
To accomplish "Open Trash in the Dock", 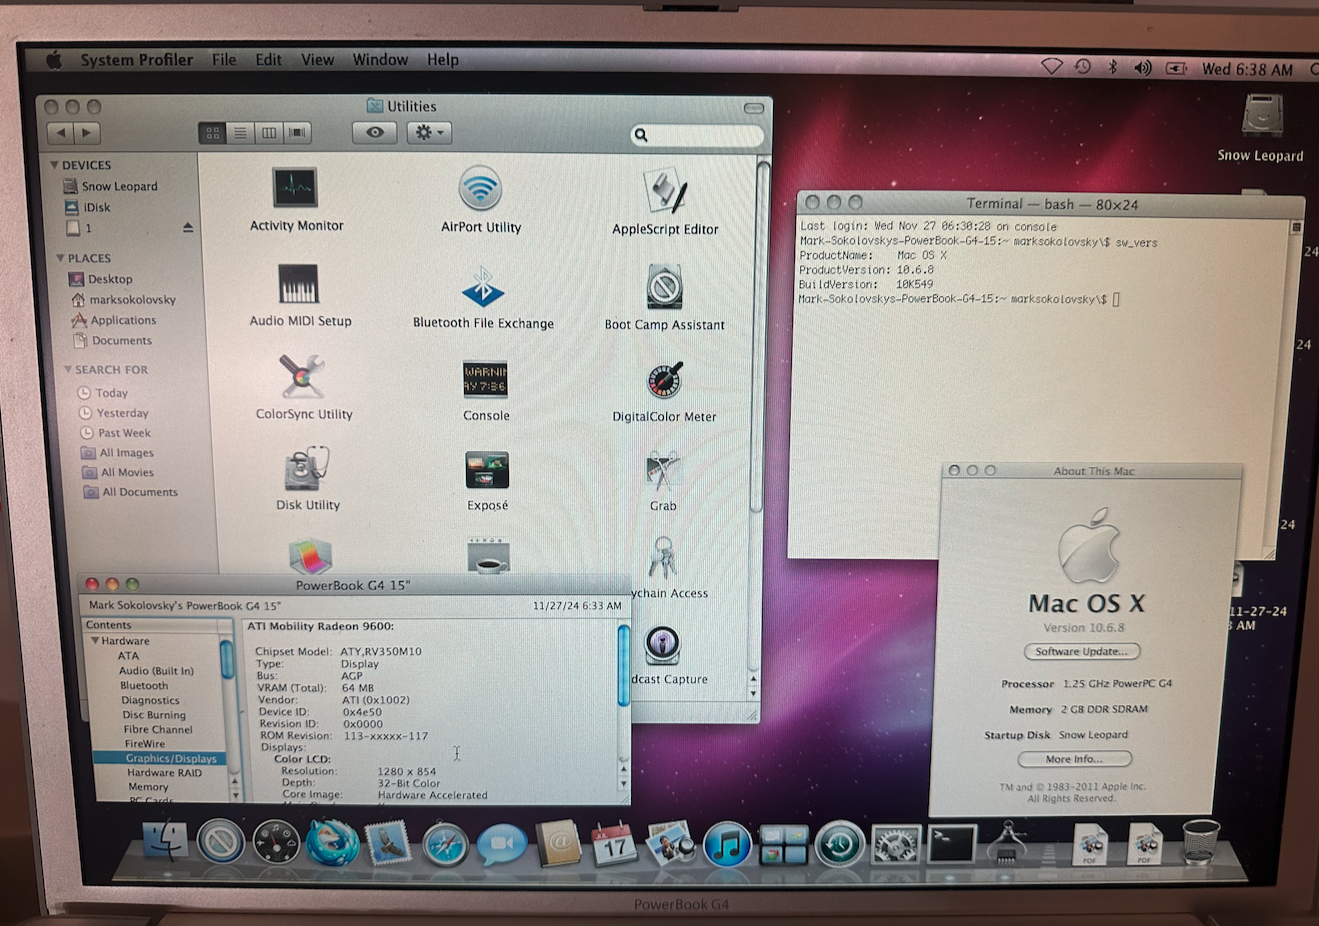I will (1200, 842).
